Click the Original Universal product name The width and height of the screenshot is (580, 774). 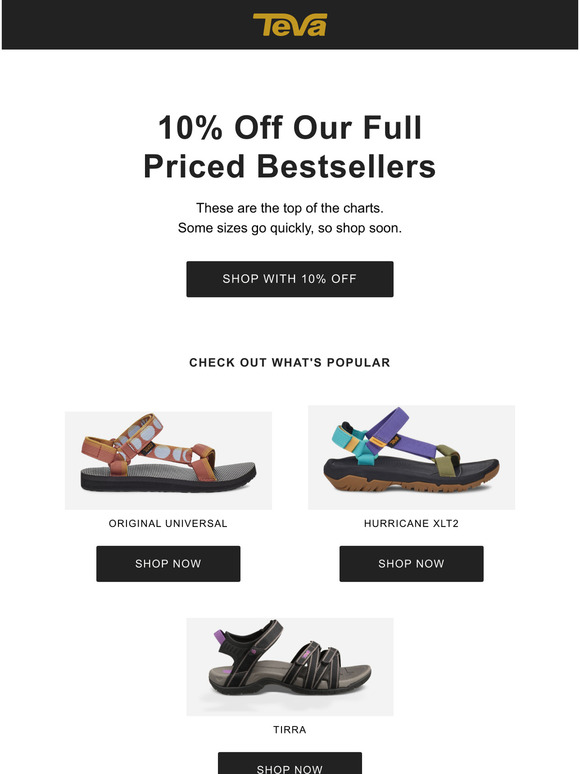(168, 523)
